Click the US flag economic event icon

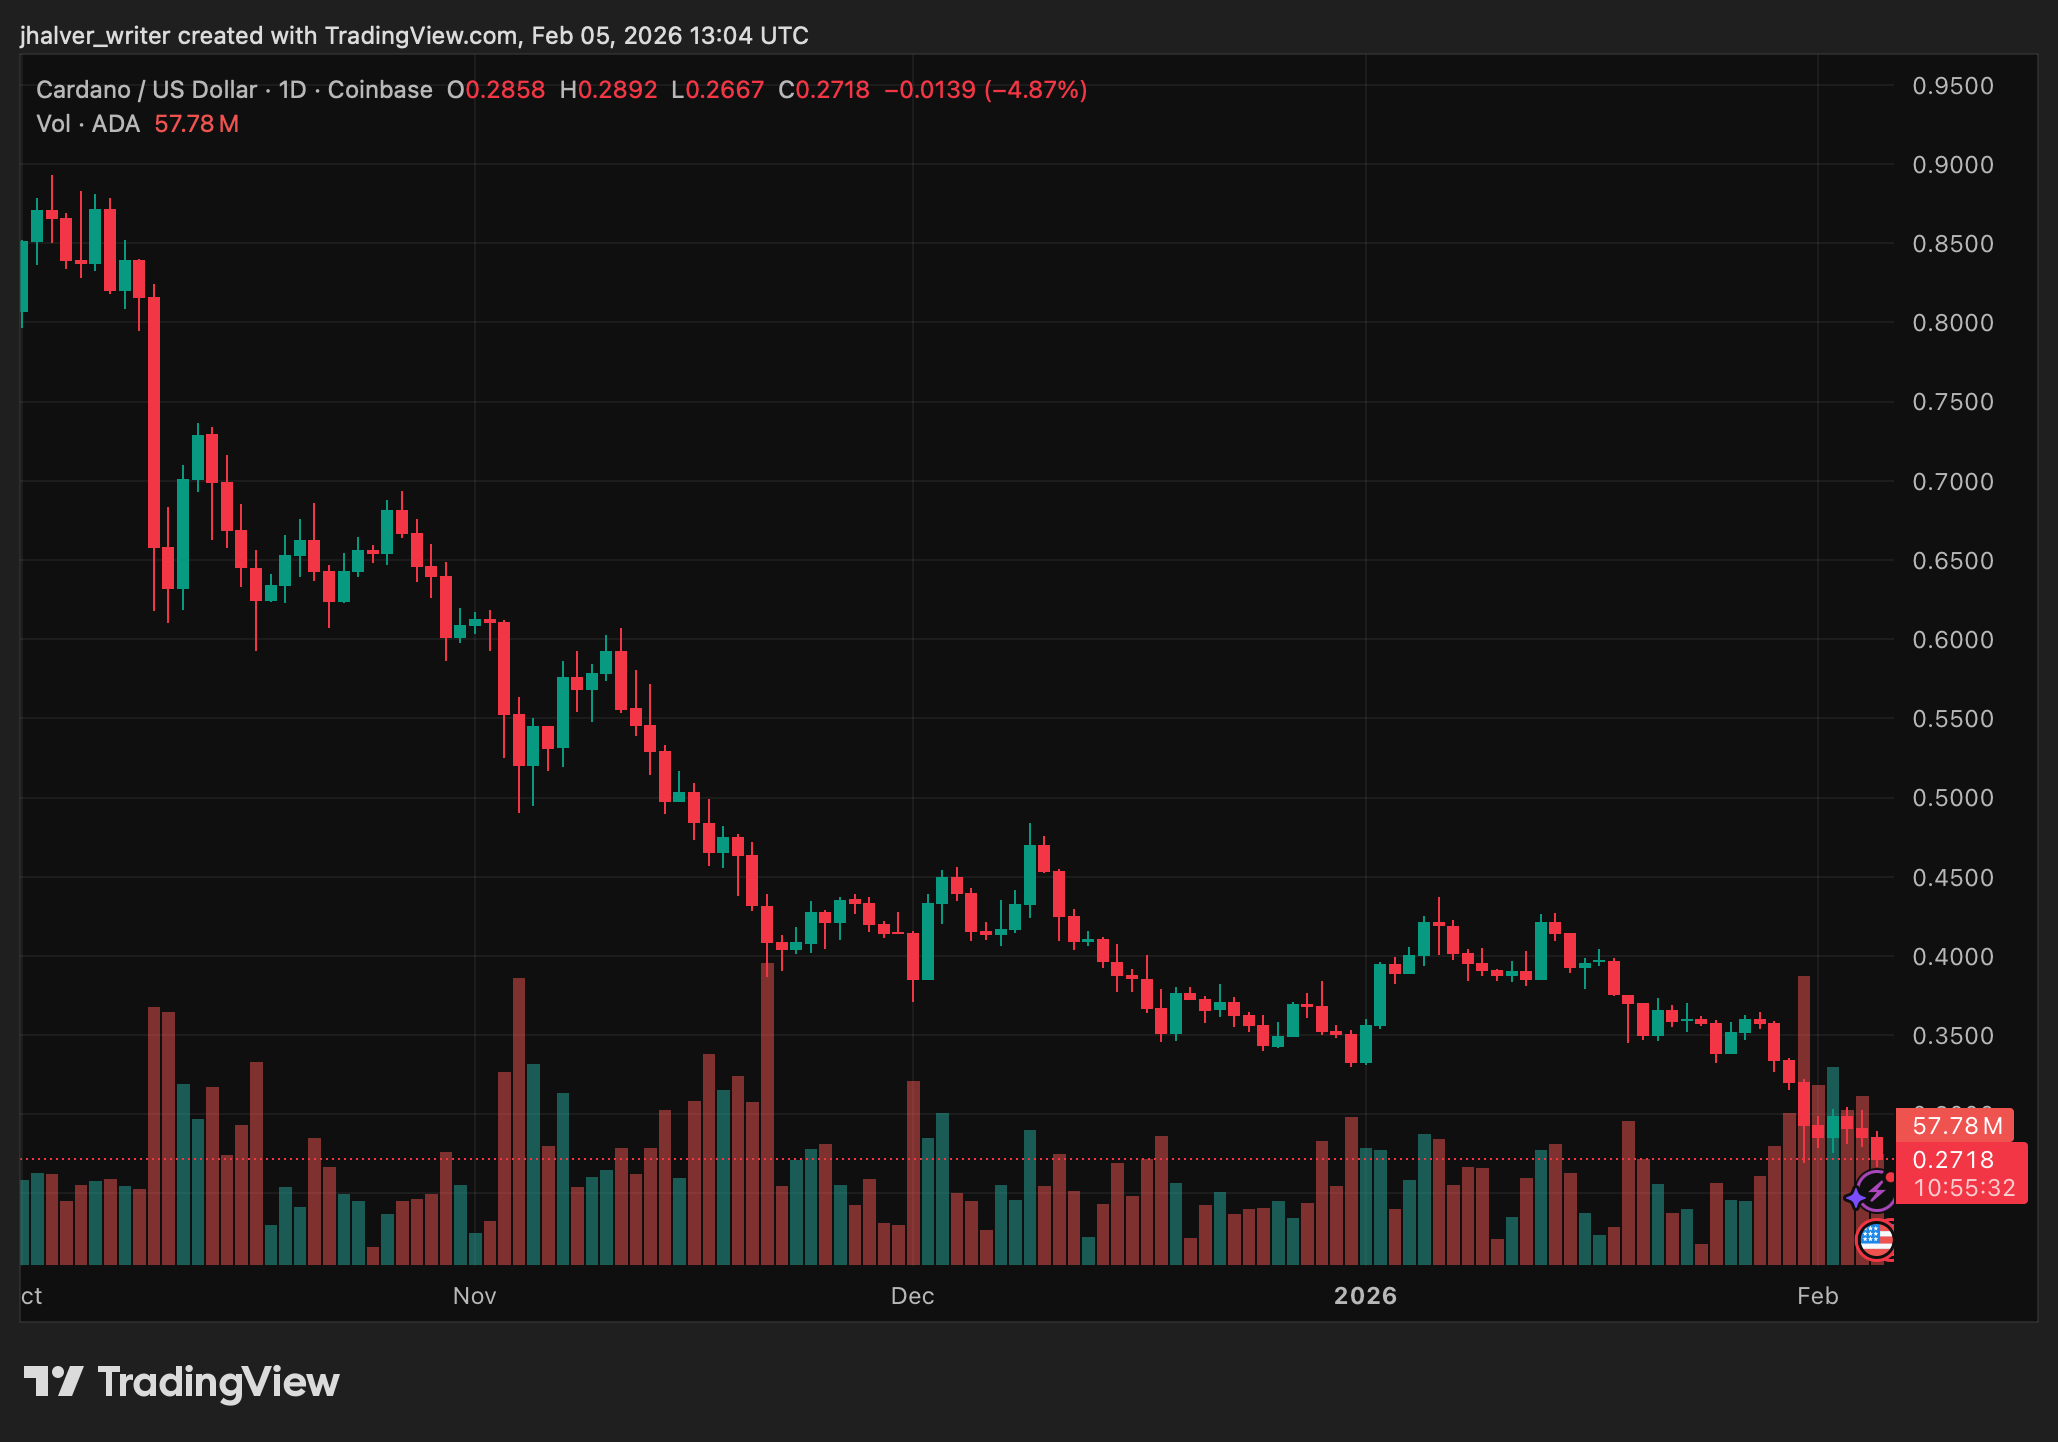(1876, 1240)
